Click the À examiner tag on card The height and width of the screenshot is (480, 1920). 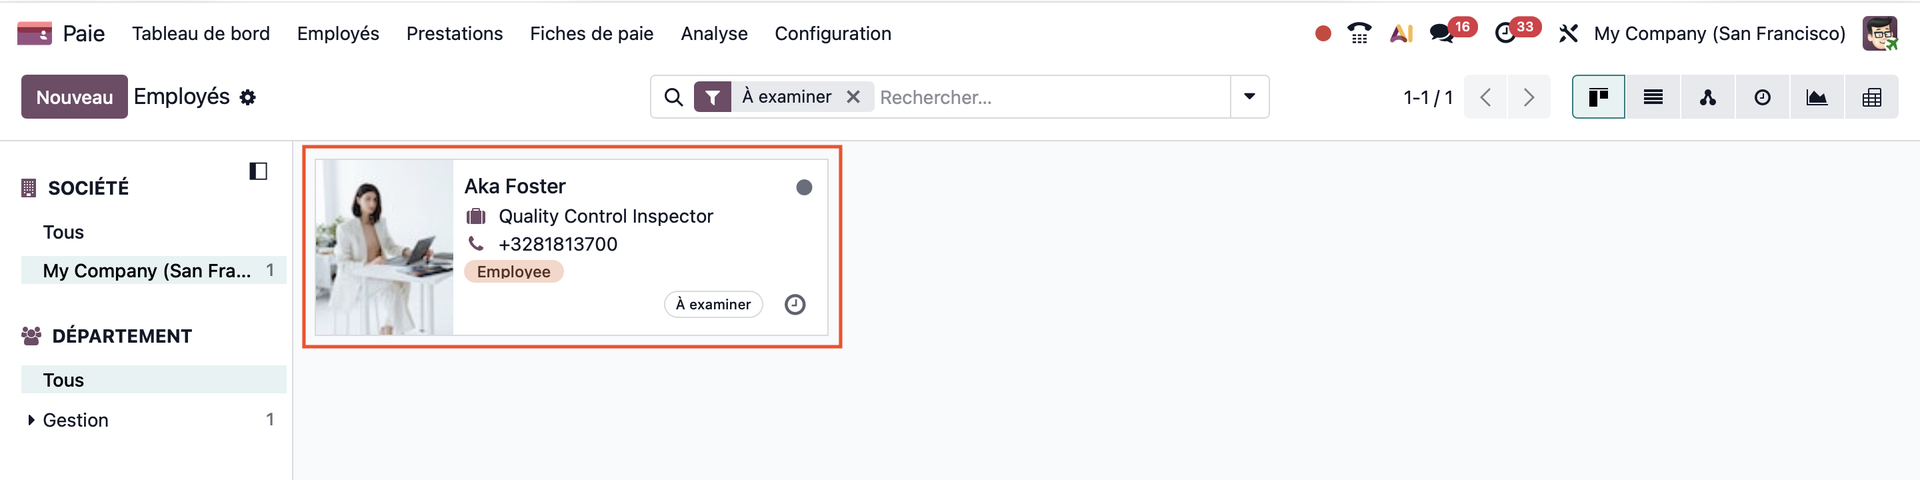point(713,304)
